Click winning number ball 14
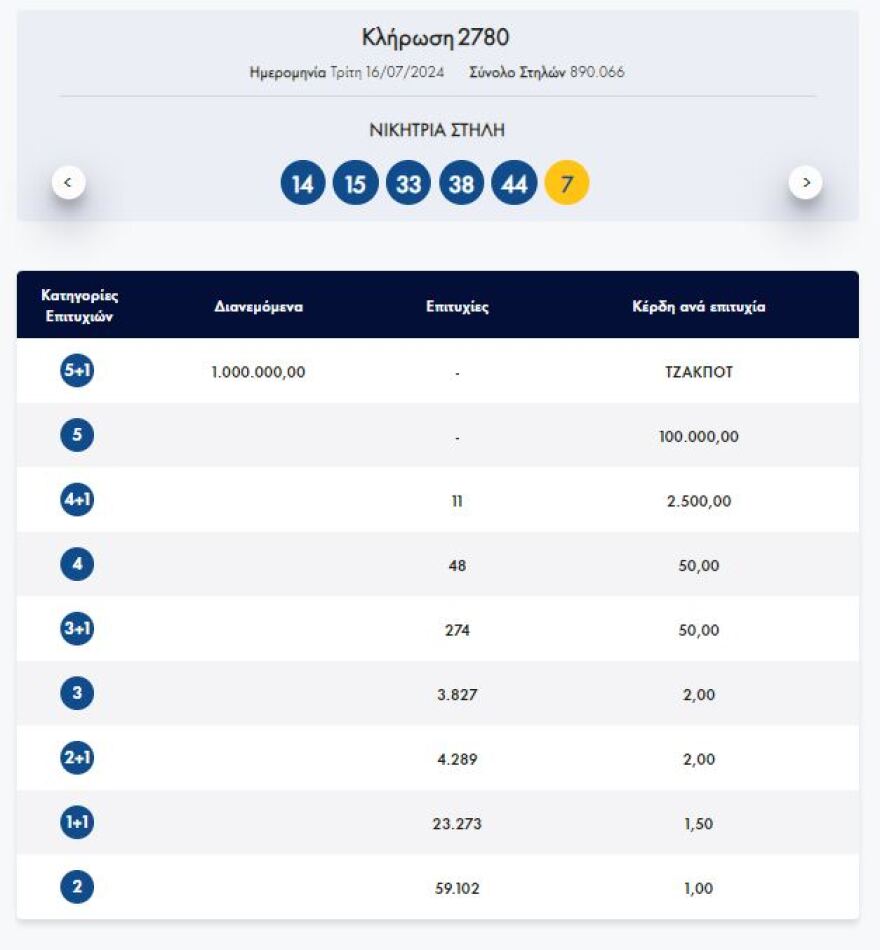Image resolution: width=880 pixels, height=950 pixels. (x=303, y=184)
